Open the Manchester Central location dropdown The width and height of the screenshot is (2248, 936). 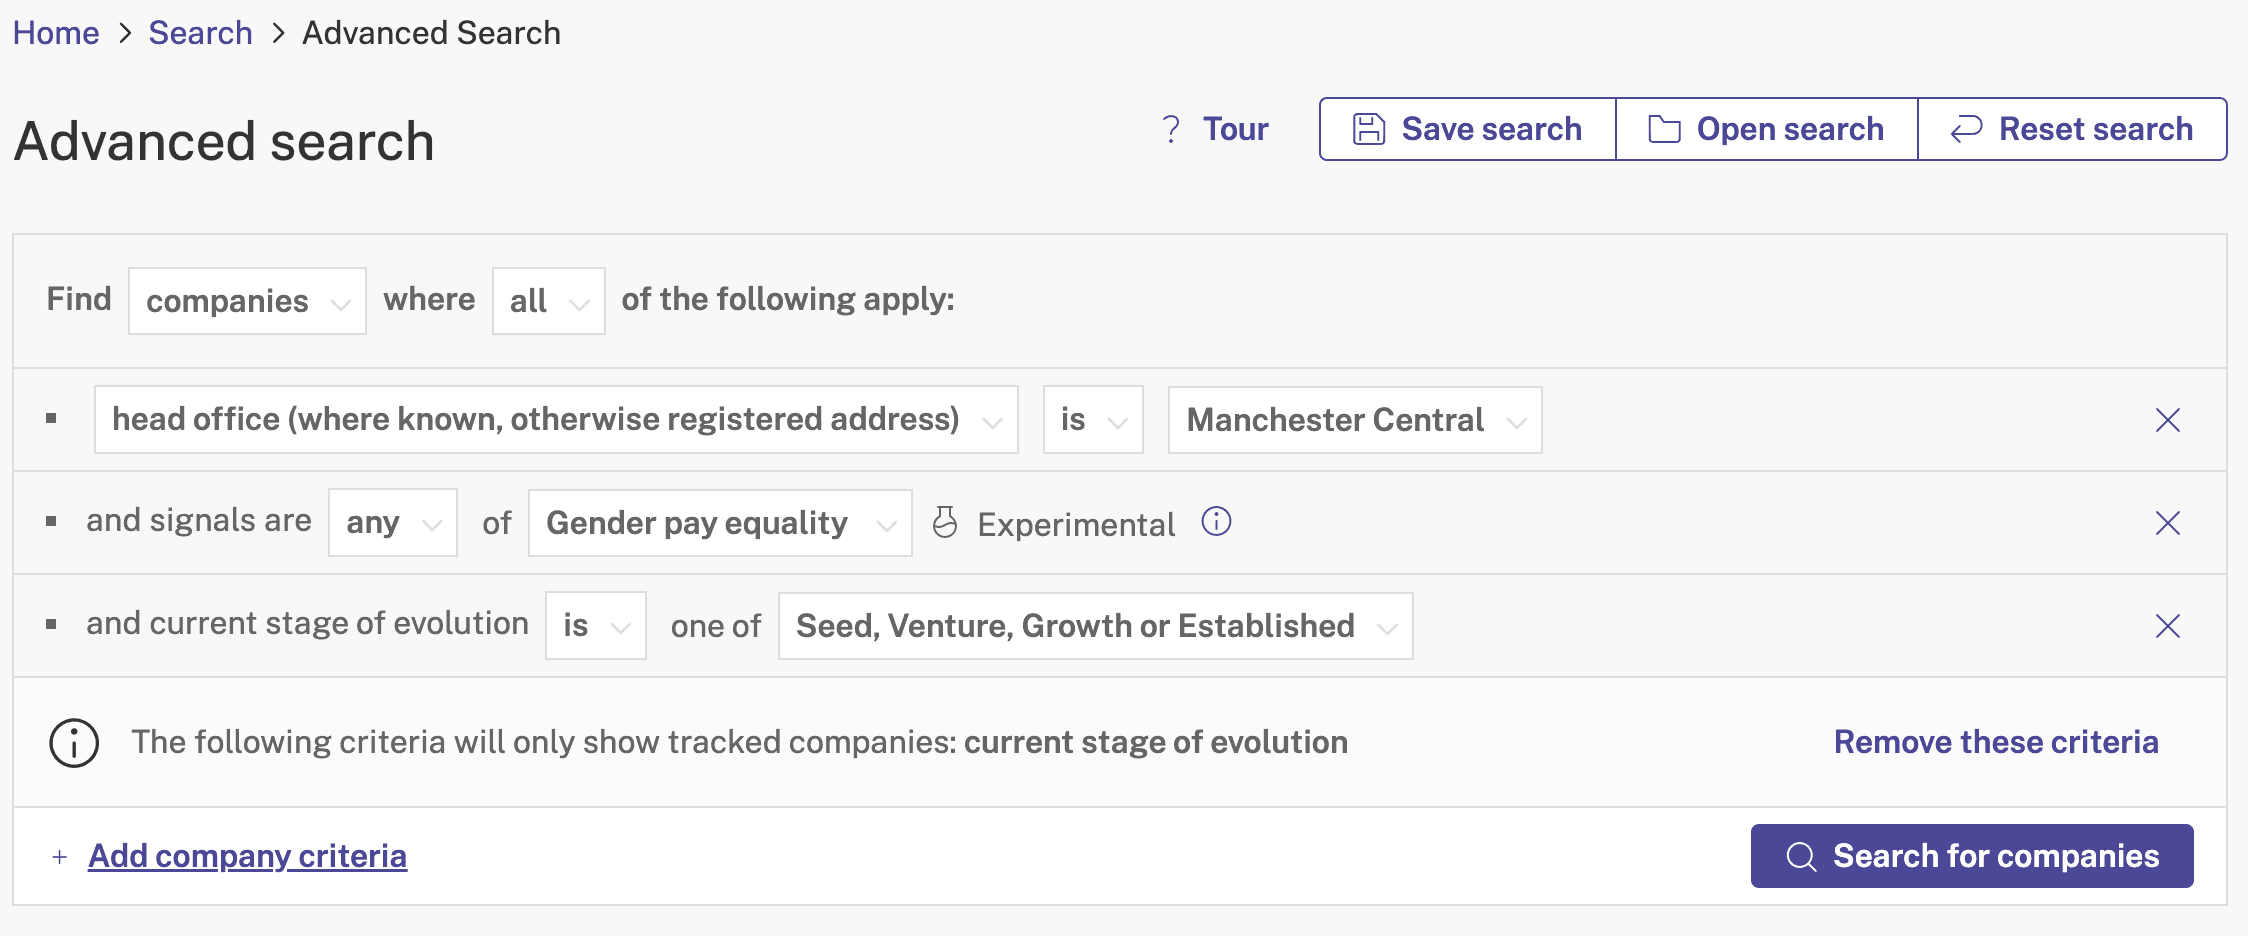[x=1355, y=420]
